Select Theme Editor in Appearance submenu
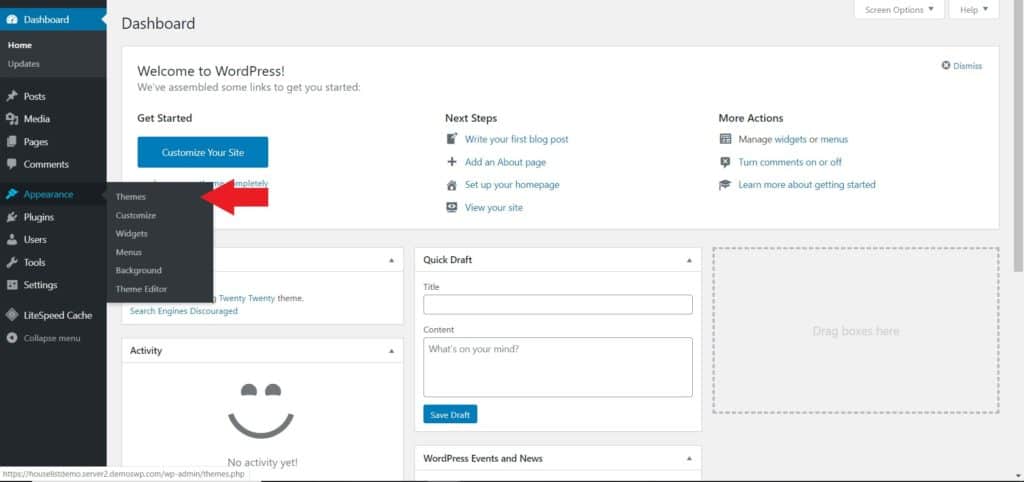The width and height of the screenshot is (1024, 482). click(x=141, y=289)
